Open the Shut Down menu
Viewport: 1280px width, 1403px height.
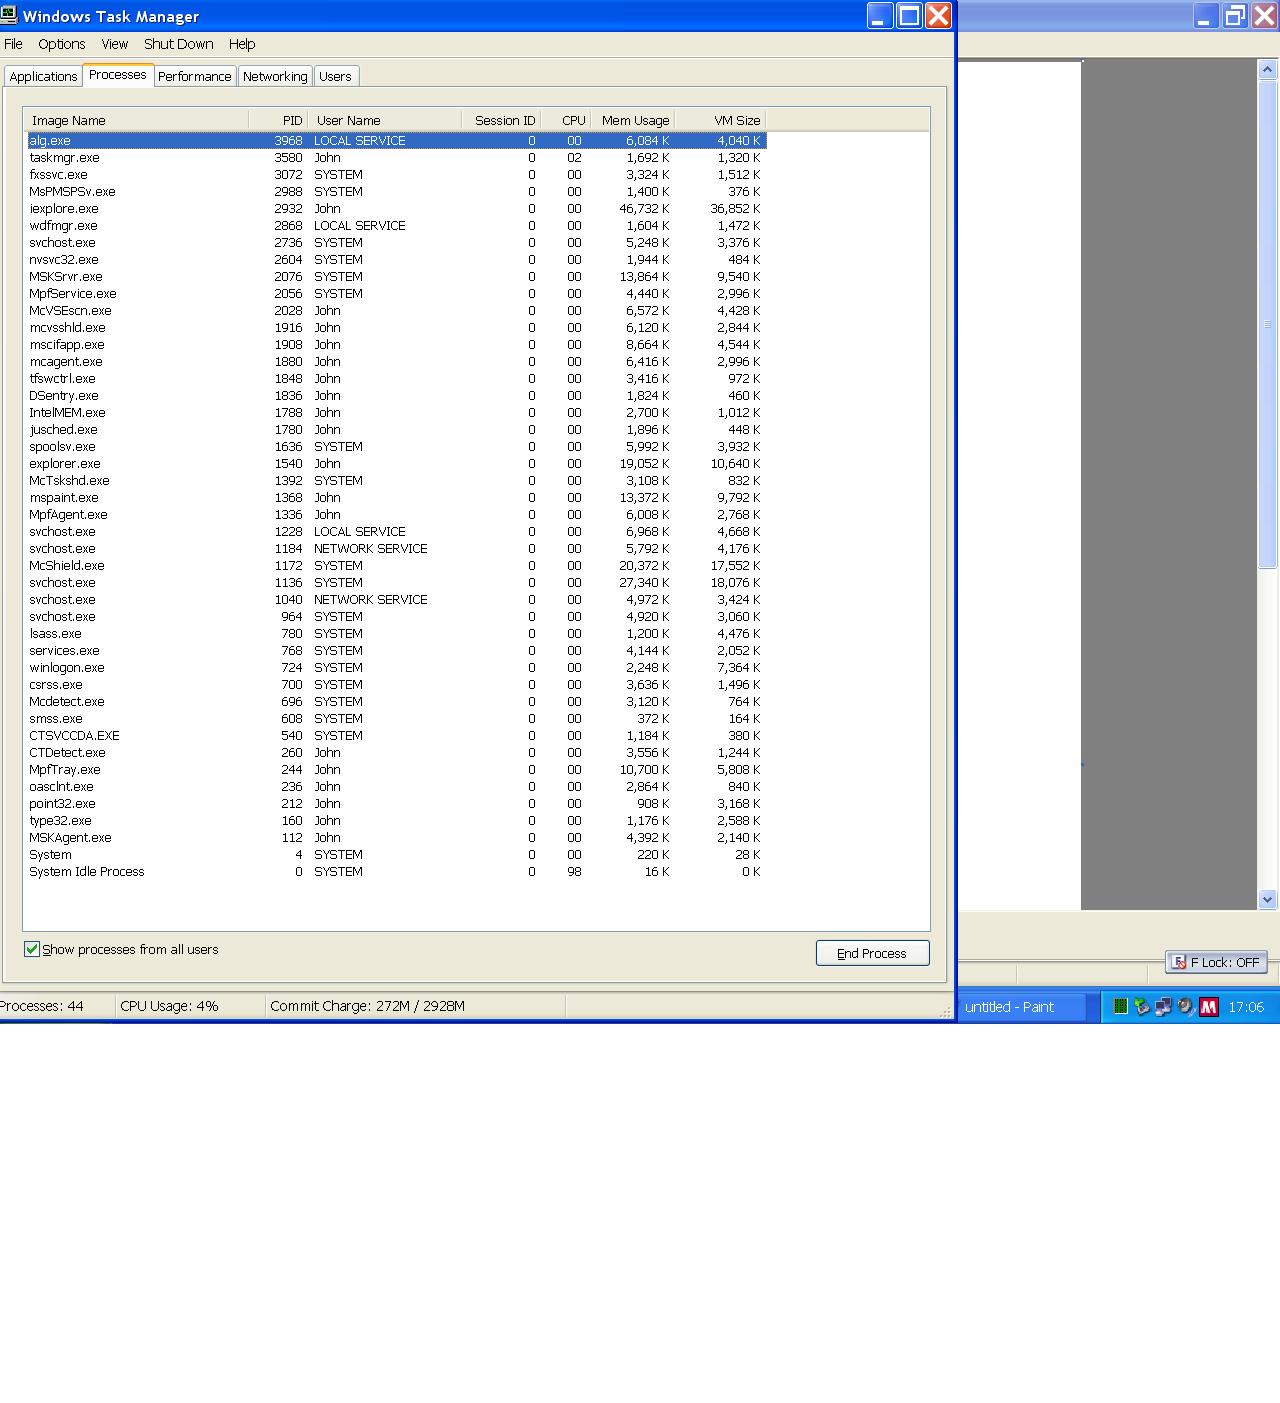[x=179, y=44]
